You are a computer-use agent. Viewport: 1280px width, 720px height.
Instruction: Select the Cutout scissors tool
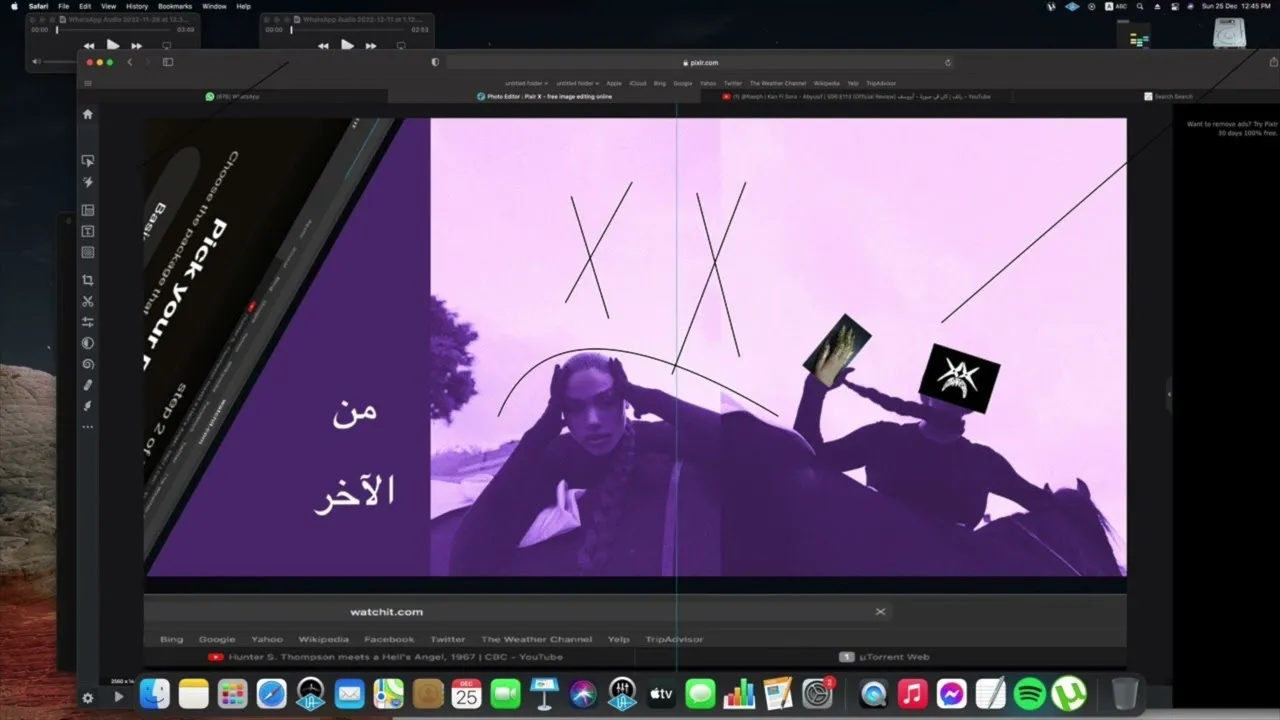tap(88, 301)
